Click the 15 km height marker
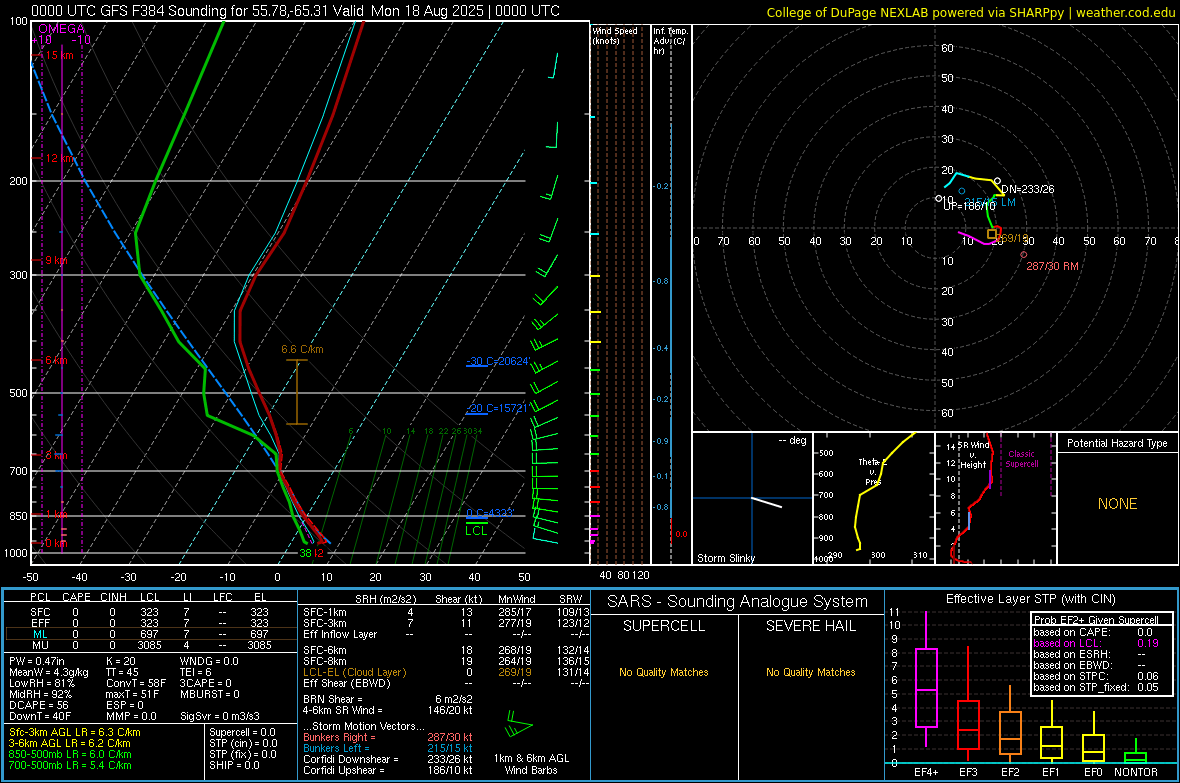Image resolution: width=1180 pixels, height=783 pixels. click(x=59, y=55)
